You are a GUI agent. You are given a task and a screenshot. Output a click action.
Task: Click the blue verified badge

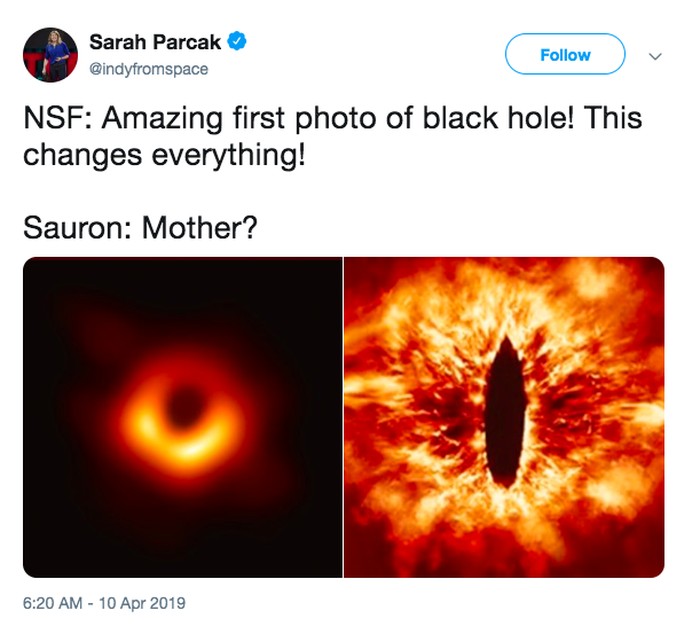[237, 42]
